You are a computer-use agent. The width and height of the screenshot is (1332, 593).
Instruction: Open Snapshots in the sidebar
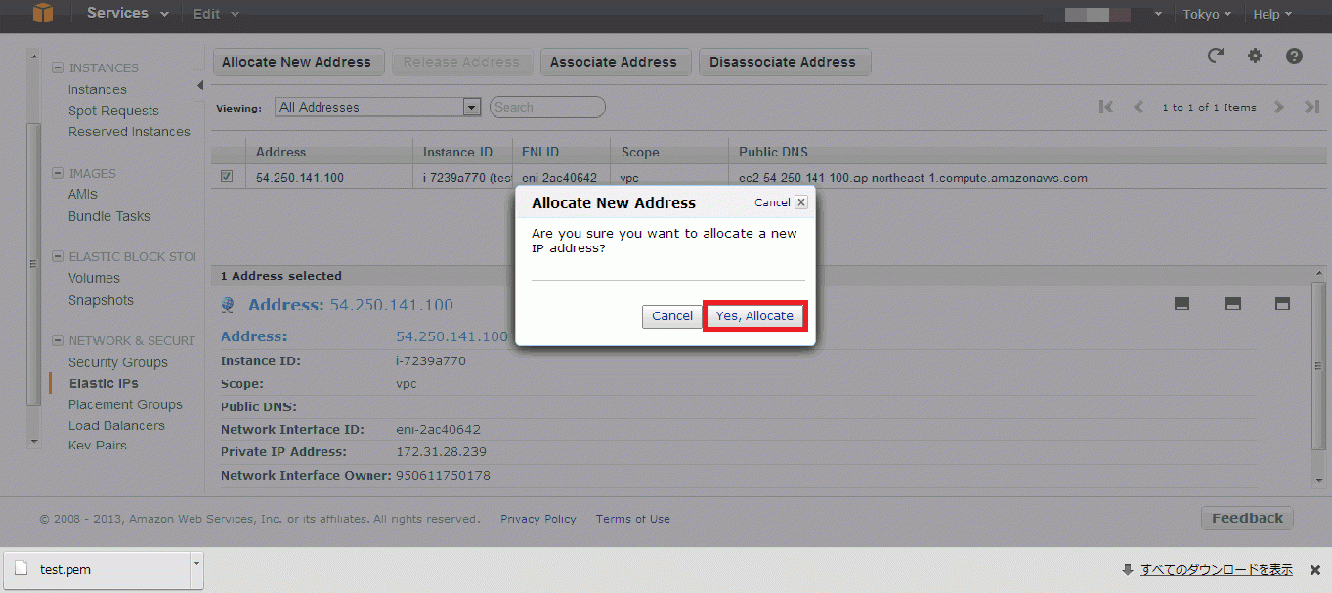[101, 300]
